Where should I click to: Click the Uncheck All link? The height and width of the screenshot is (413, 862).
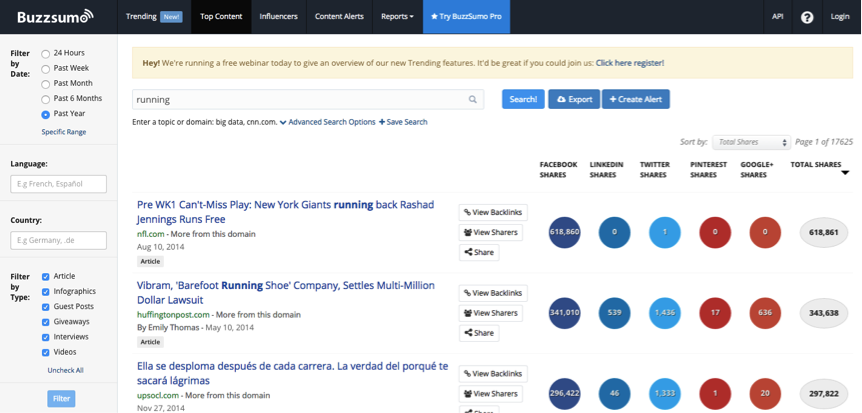pyautogui.click(x=65, y=371)
